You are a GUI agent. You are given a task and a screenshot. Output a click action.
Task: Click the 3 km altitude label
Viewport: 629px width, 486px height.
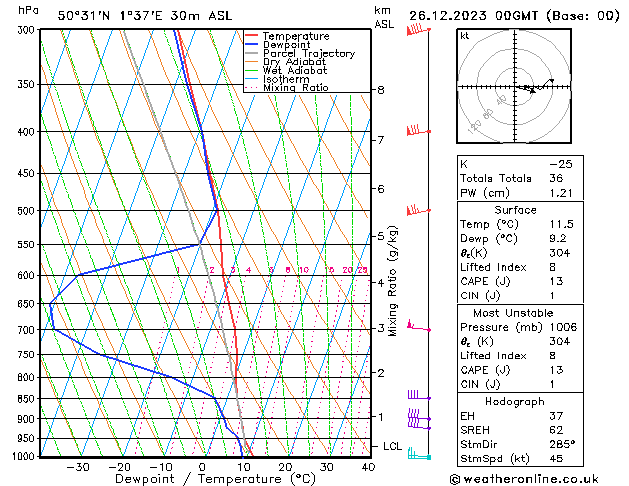click(x=381, y=328)
